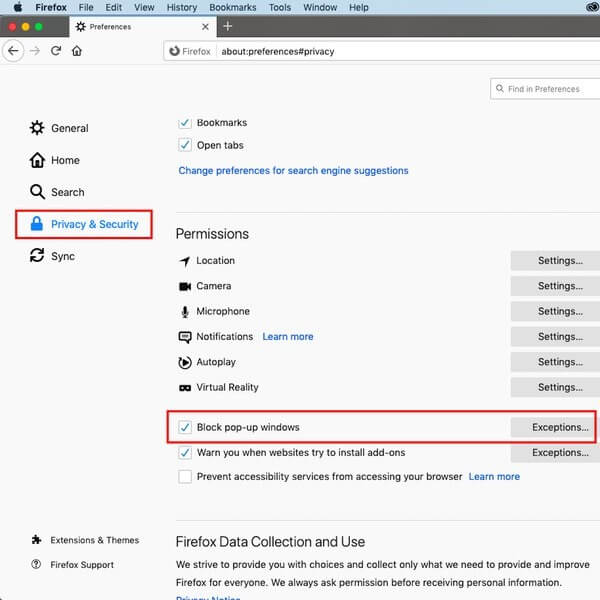
Task: Open a new tab with plus button
Action: pos(228,26)
